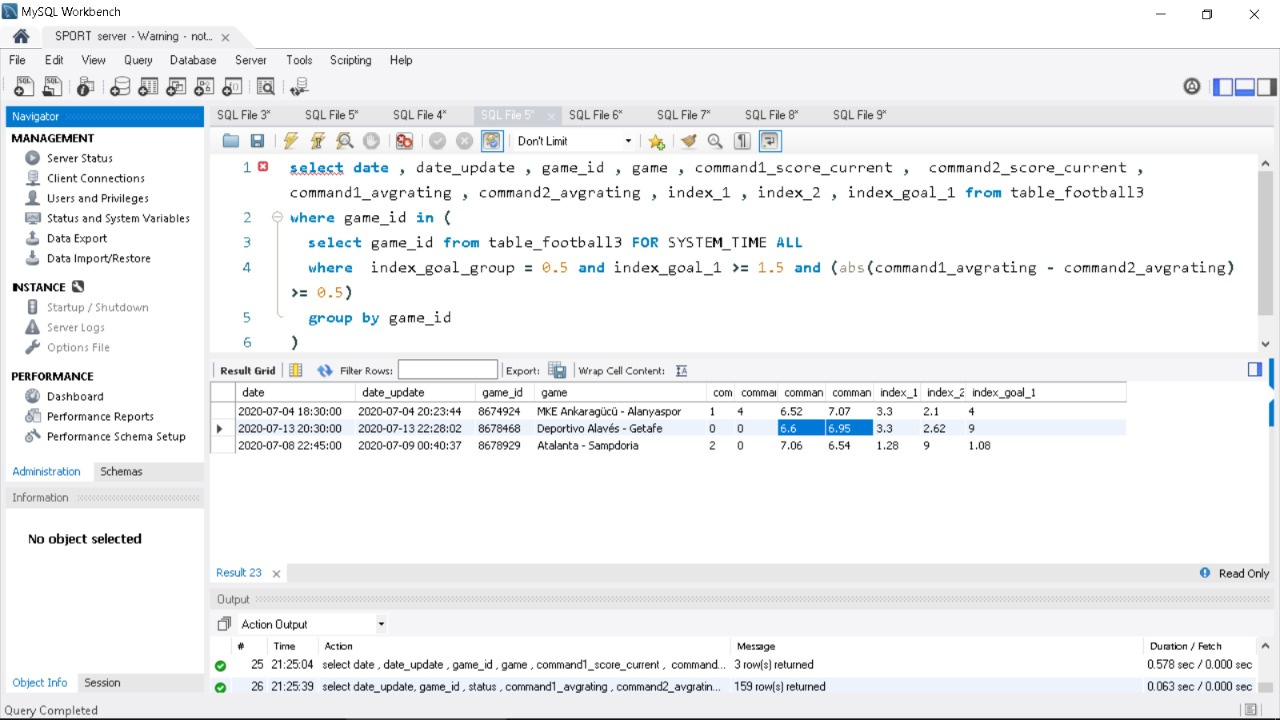Toggle word wrap in editor
The width and height of the screenshot is (1280, 720).
(x=770, y=141)
